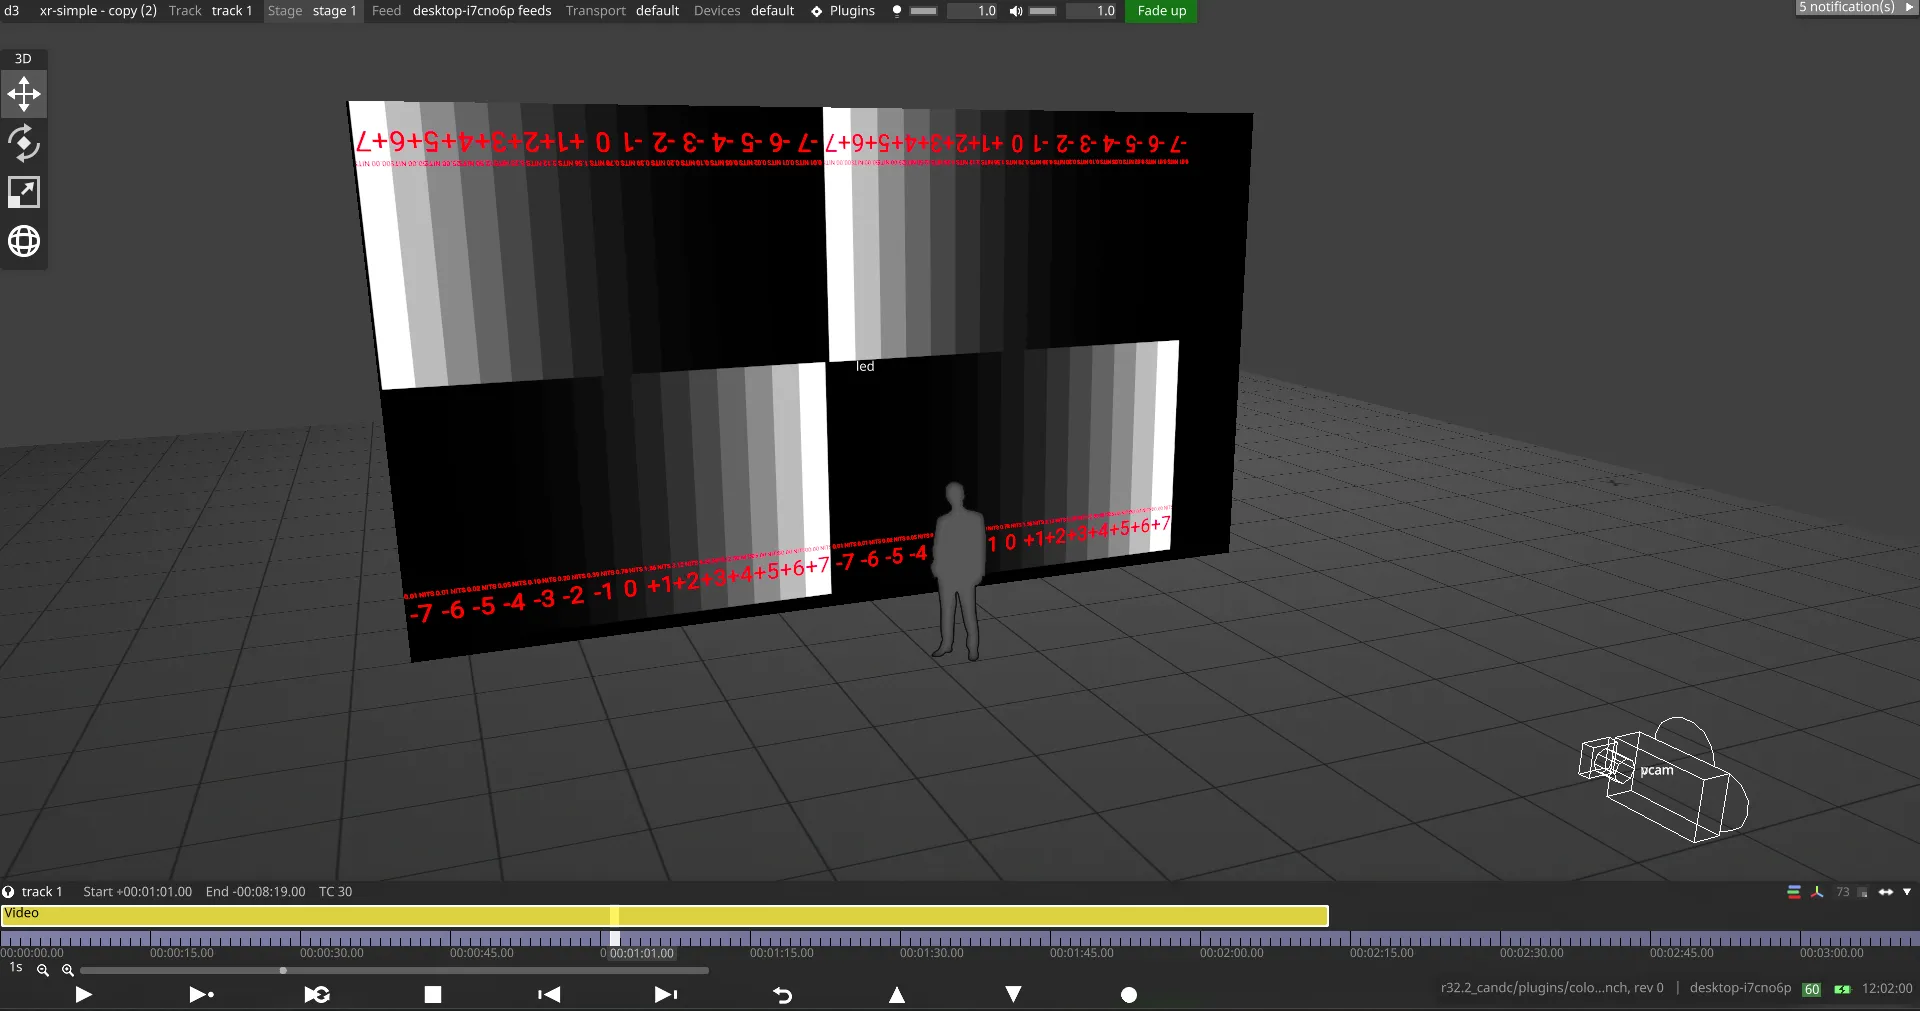The width and height of the screenshot is (1920, 1011).
Task: Click the colored layers stack icon
Action: tap(1794, 892)
